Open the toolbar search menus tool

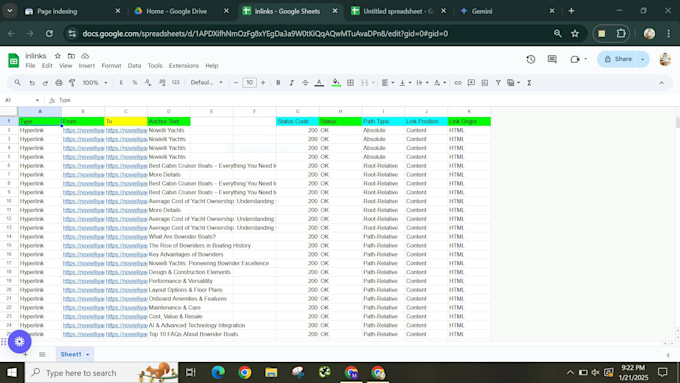tap(17, 82)
